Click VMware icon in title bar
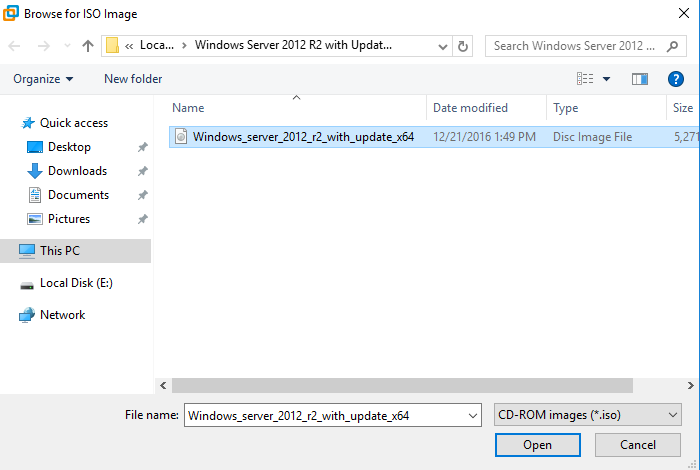Viewport: 700px width, 470px height. (x=11, y=13)
